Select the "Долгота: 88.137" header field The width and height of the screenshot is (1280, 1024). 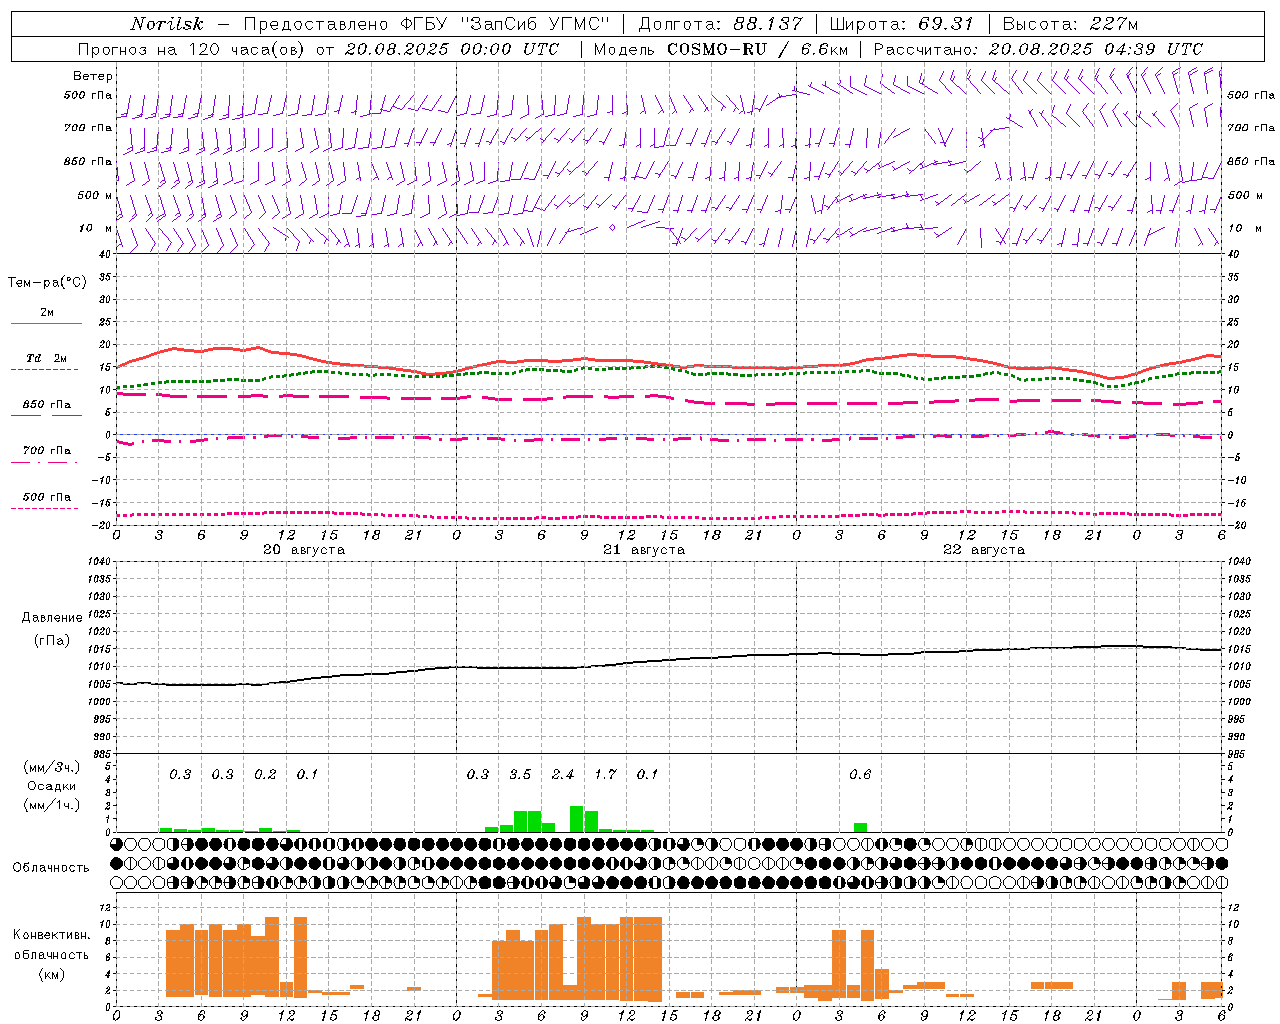pos(720,24)
